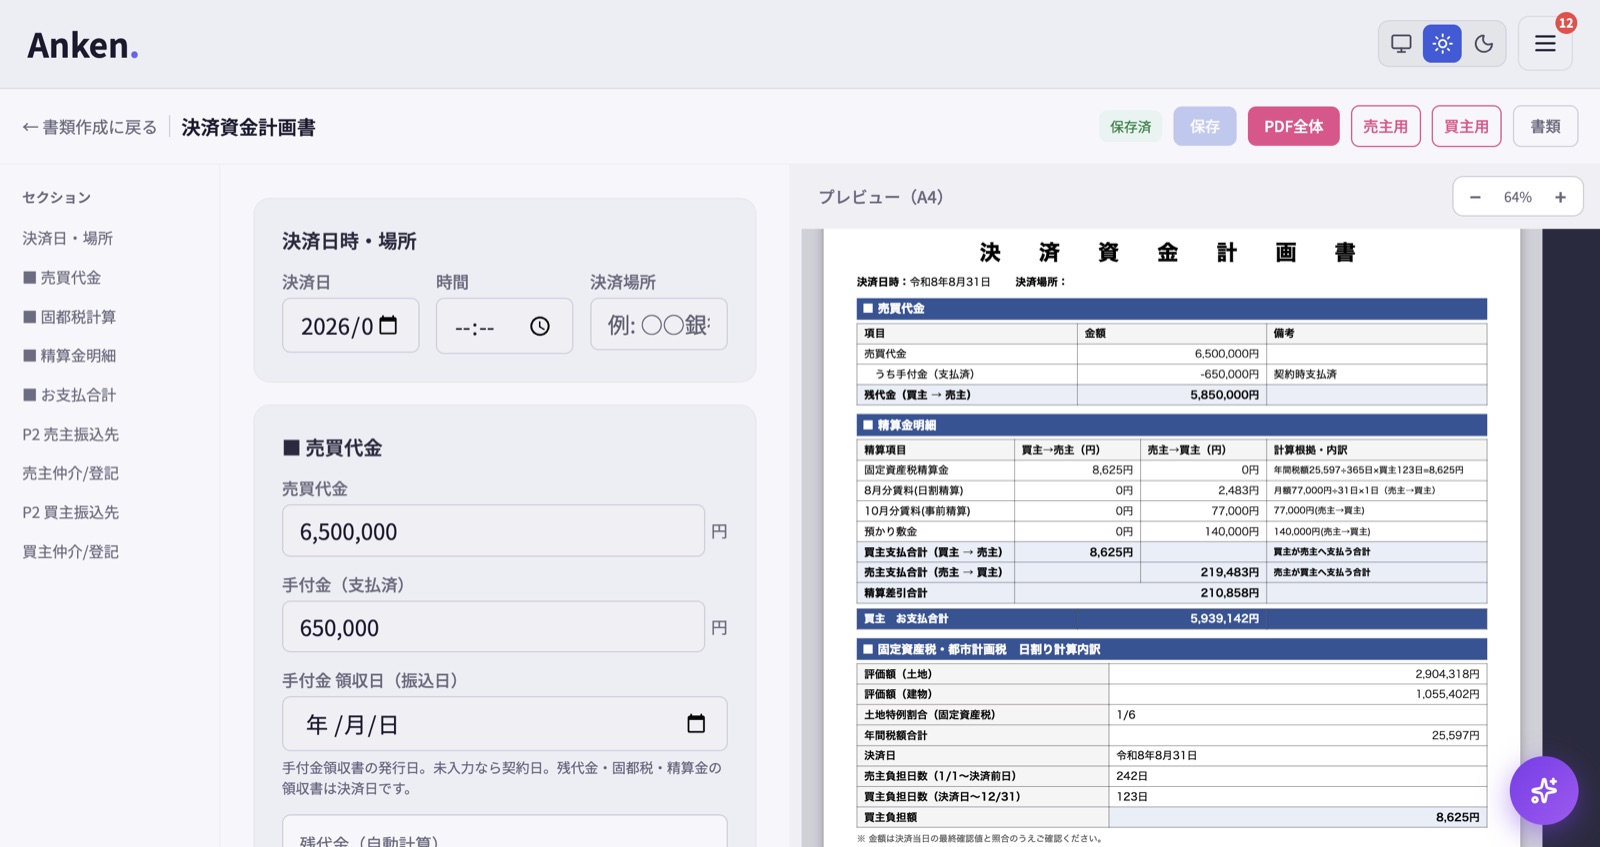Click the 決済場所 input field
Viewport: 1600px width, 847px height.
click(658, 324)
